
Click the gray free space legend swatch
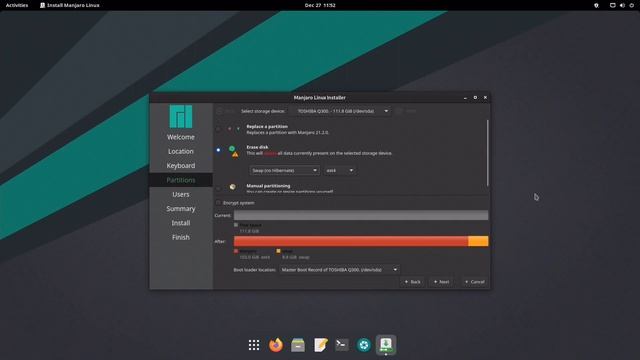236,225
